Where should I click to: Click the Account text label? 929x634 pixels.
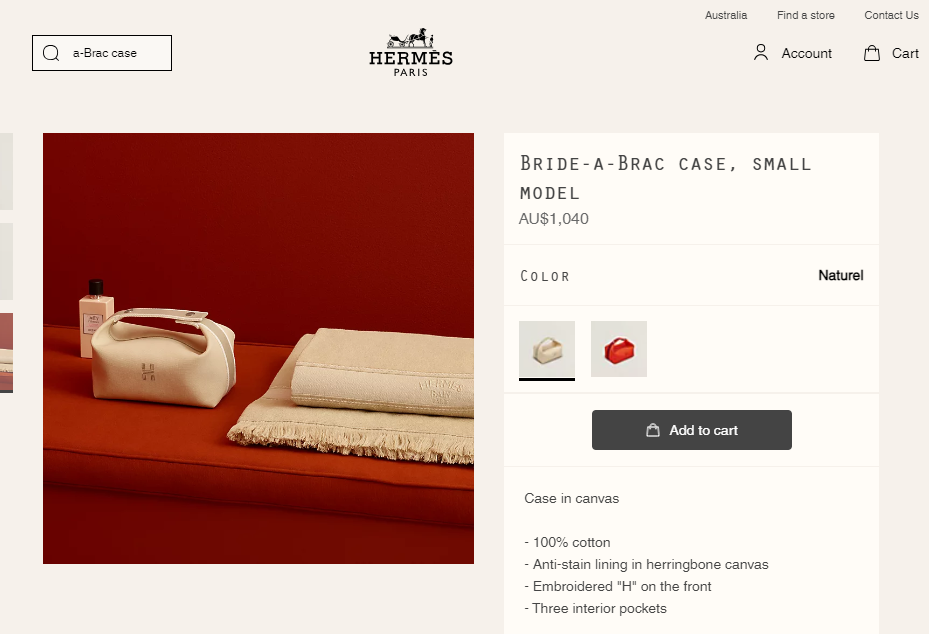coord(806,53)
